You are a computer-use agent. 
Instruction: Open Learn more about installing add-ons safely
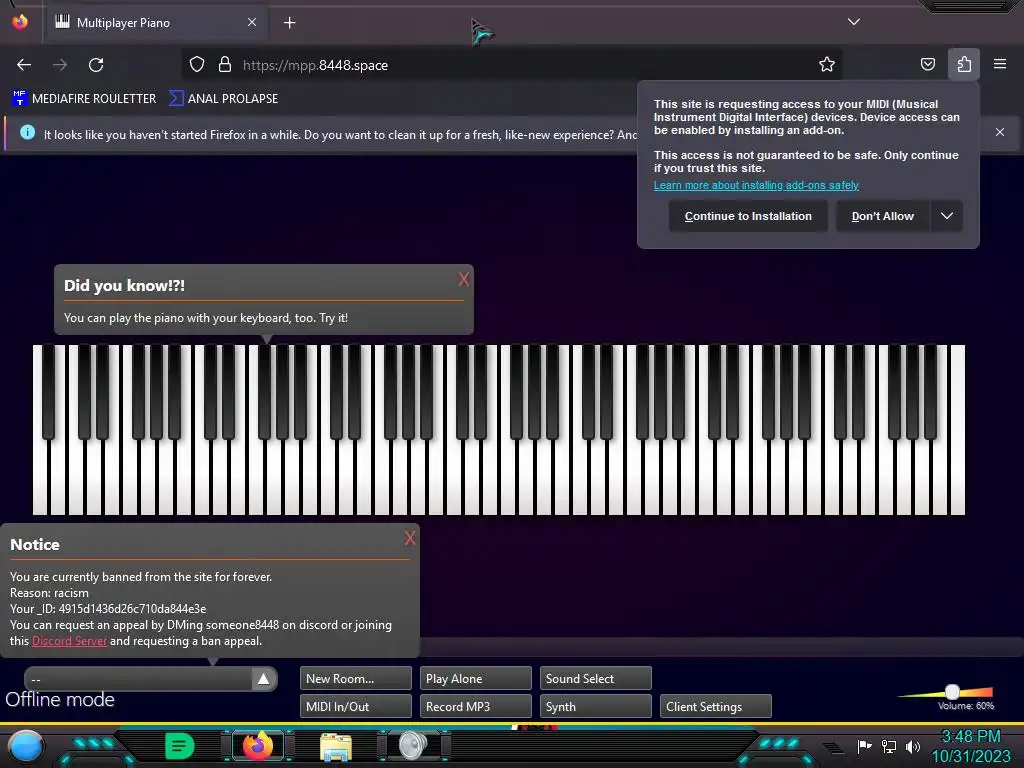756,185
